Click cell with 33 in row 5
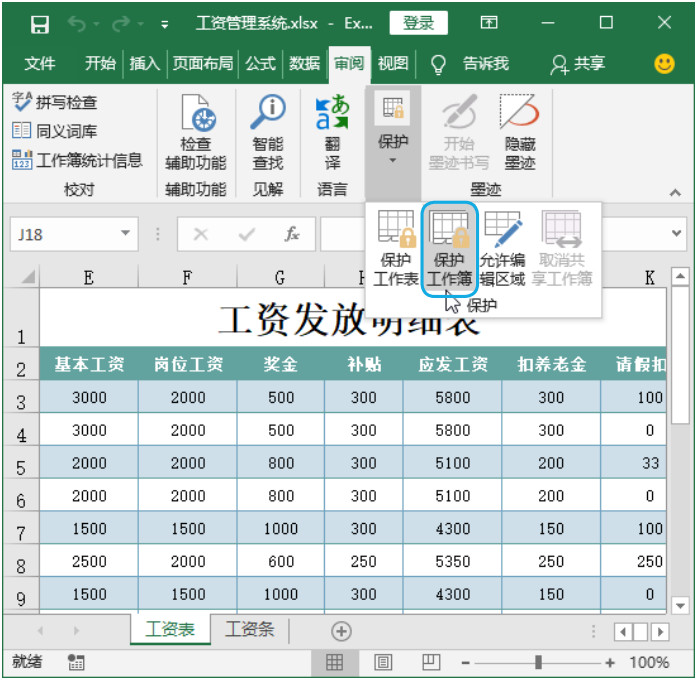Screen dimensions: 697x681 pyautogui.click(x=634, y=463)
